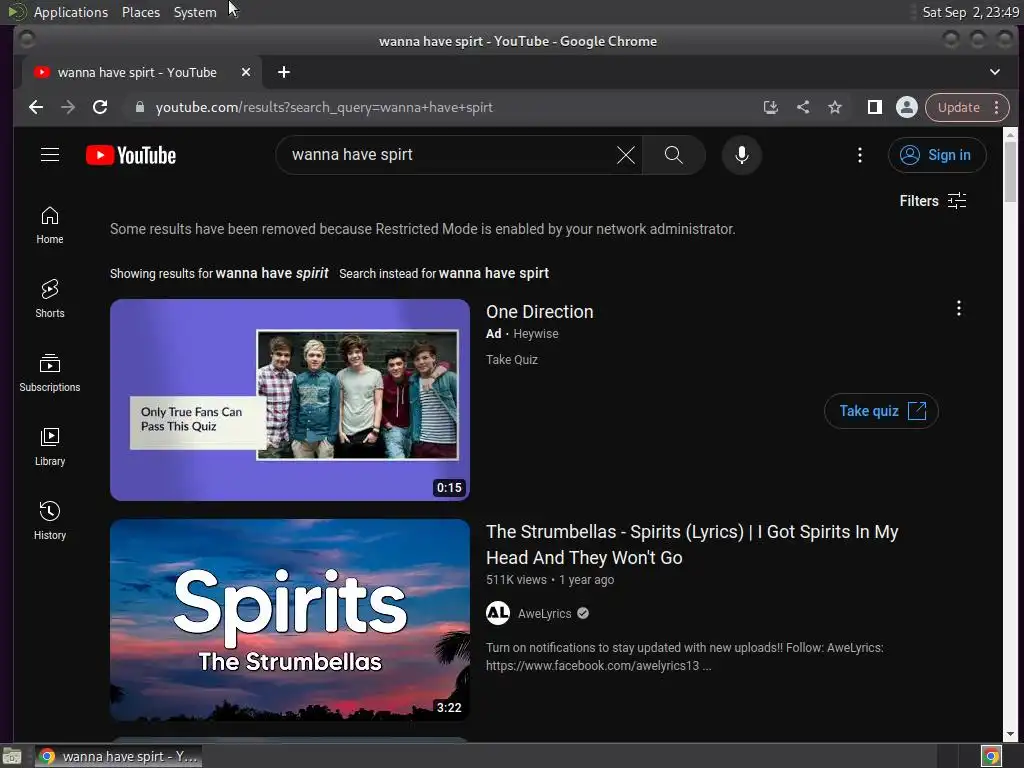This screenshot has width=1024, height=768.
Task: Click the install app icon in address bar
Action: coord(771,107)
